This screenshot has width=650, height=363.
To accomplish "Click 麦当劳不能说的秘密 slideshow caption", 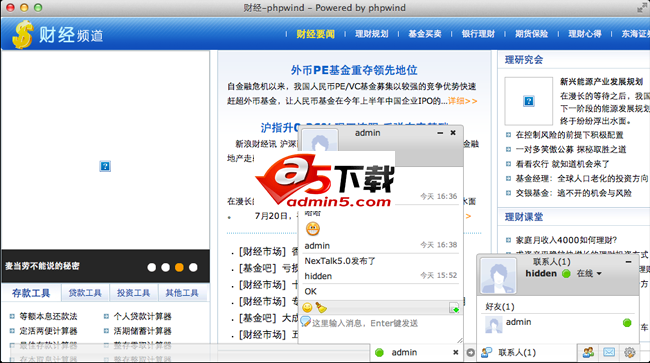I will coord(42,266).
